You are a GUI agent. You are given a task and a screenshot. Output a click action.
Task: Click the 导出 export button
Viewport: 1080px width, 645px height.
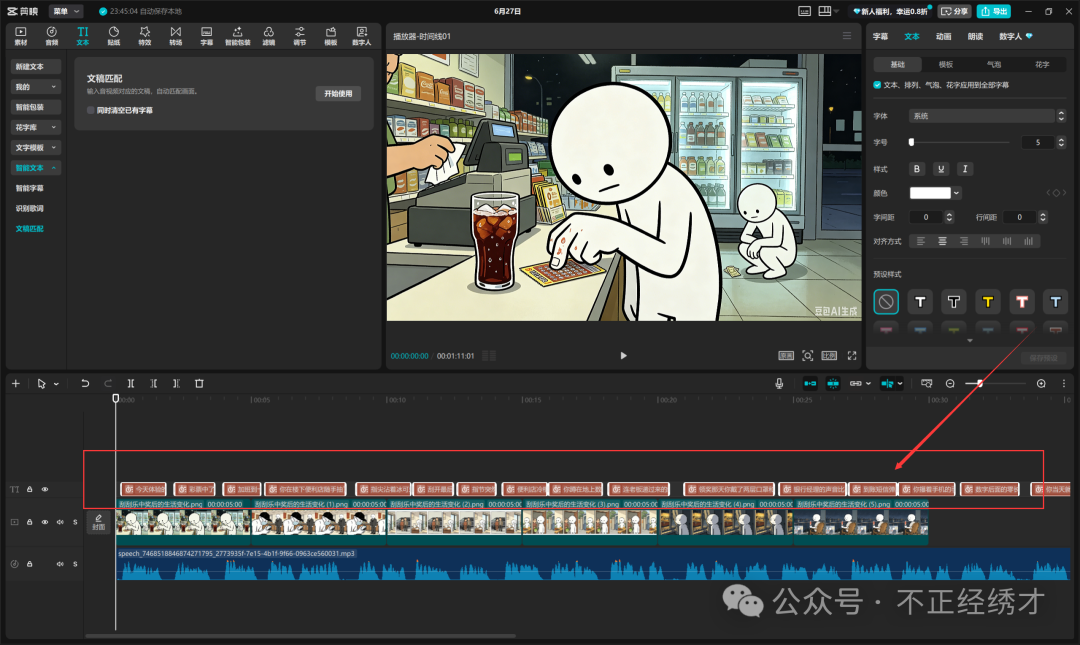(x=994, y=11)
